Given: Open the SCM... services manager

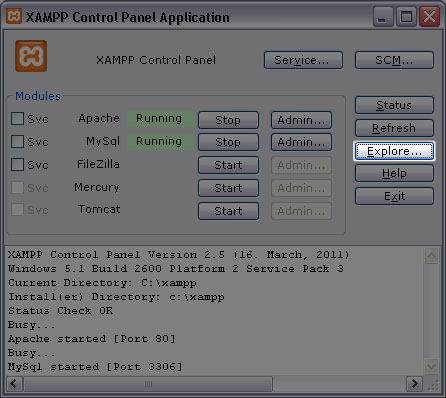Looking at the screenshot, I should [x=394, y=60].
